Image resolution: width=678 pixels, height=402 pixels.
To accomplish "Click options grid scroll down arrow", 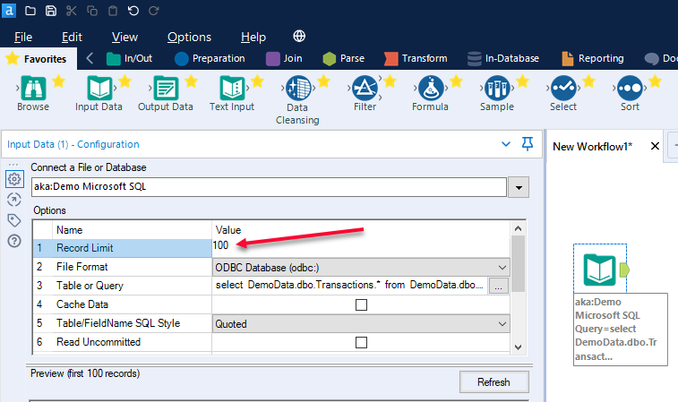I will [x=518, y=347].
